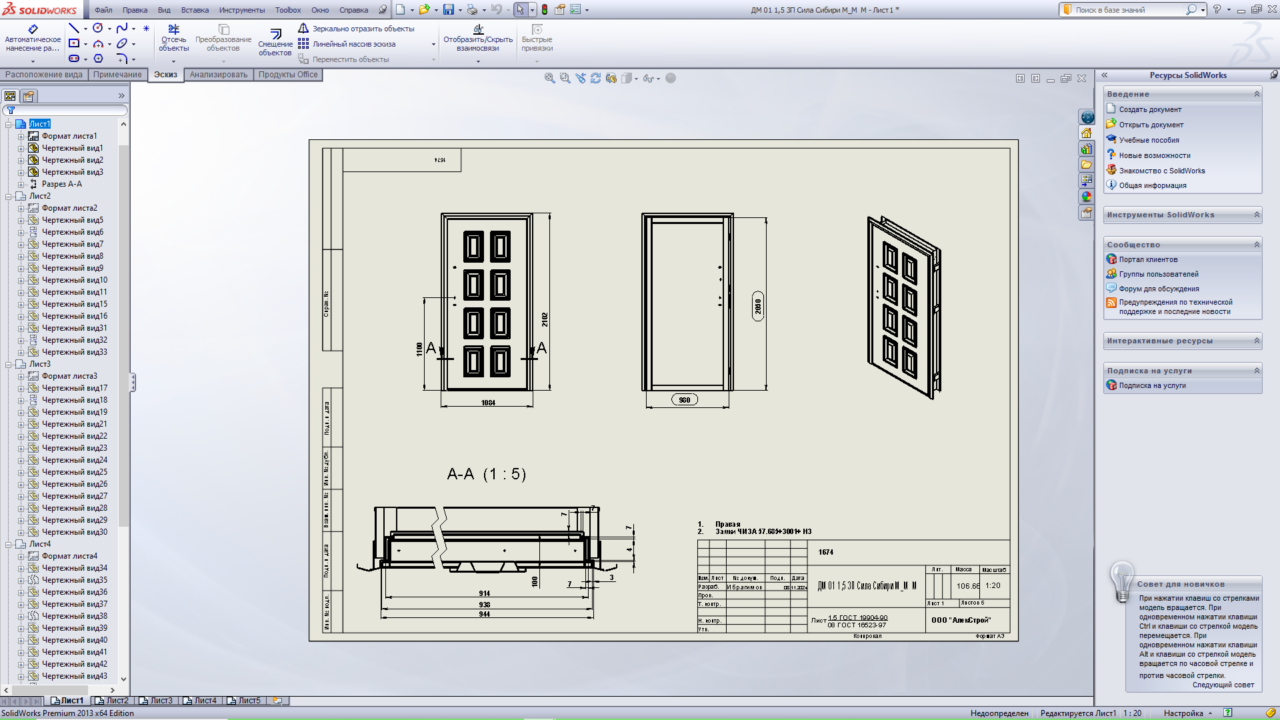The width and height of the screenshot is (1280, 720).
Task: Select Чертежный вид10 in tree
Action: click(x=74, y=280)
